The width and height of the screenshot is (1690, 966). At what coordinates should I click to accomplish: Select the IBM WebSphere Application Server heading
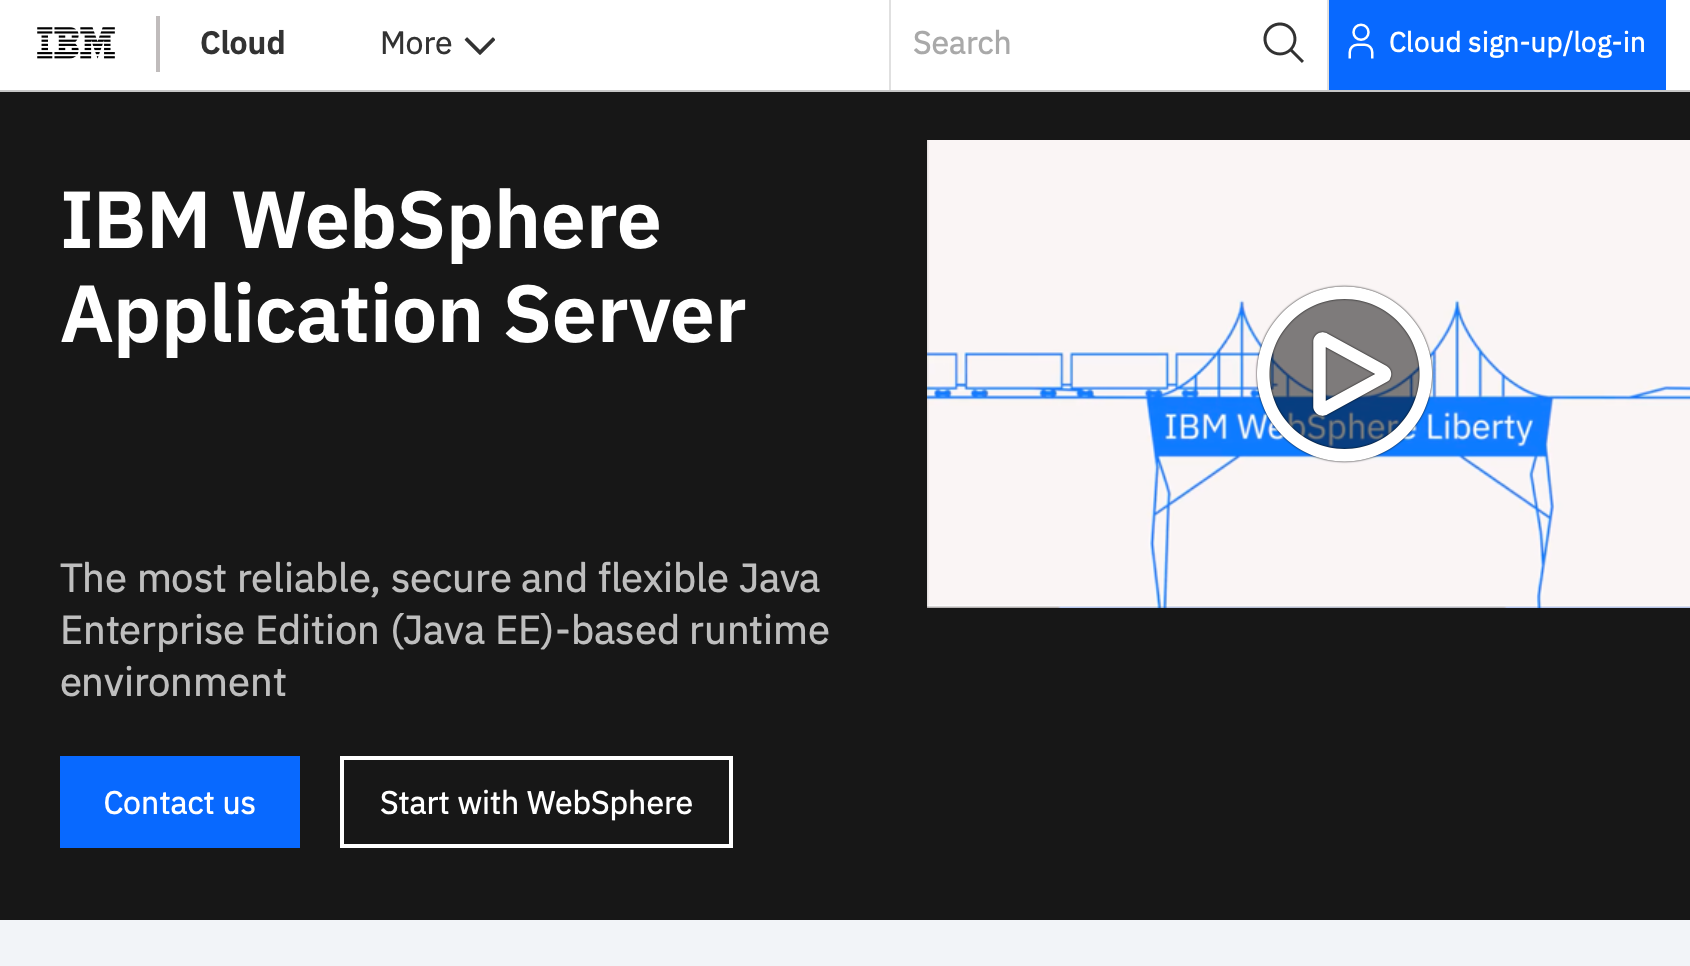pyautogui.click(x=403, y=267)
